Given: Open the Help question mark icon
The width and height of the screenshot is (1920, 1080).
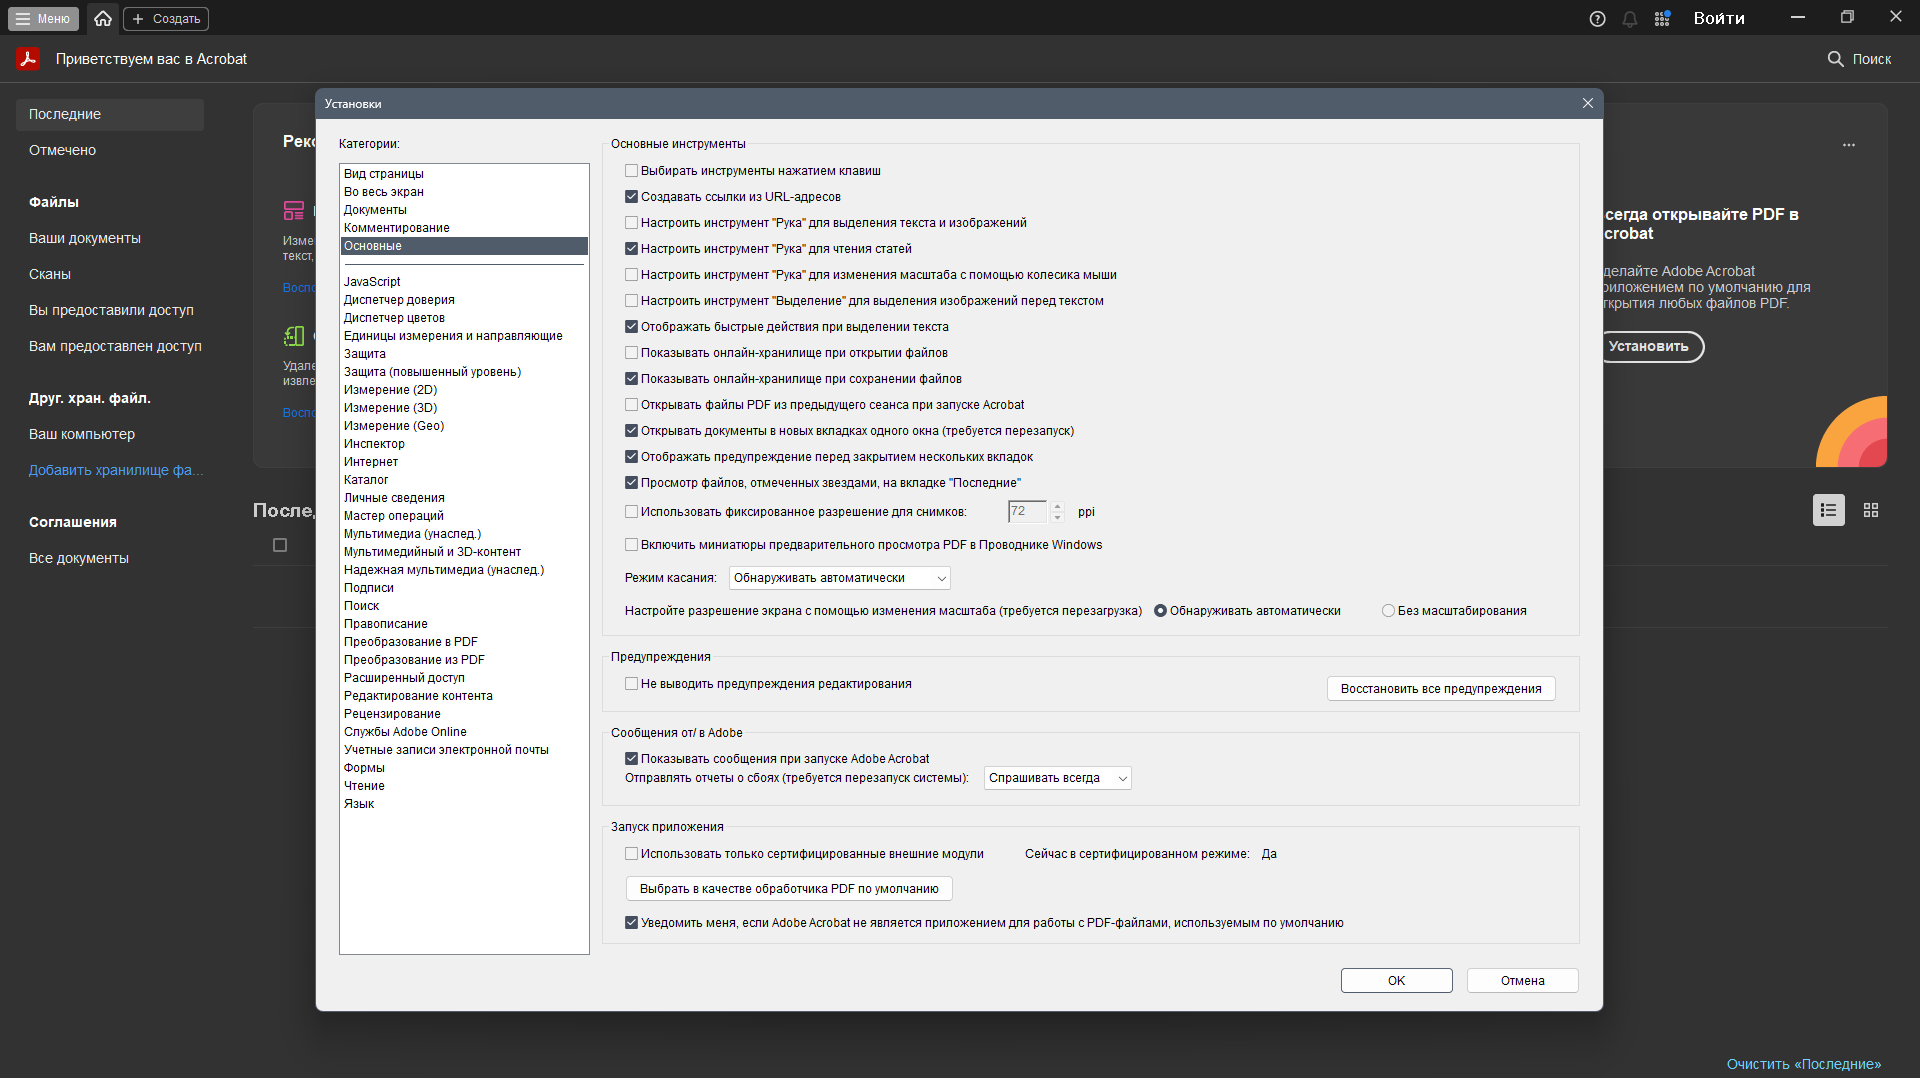Looking at the screenshot, I should (x=1597, y=19).
